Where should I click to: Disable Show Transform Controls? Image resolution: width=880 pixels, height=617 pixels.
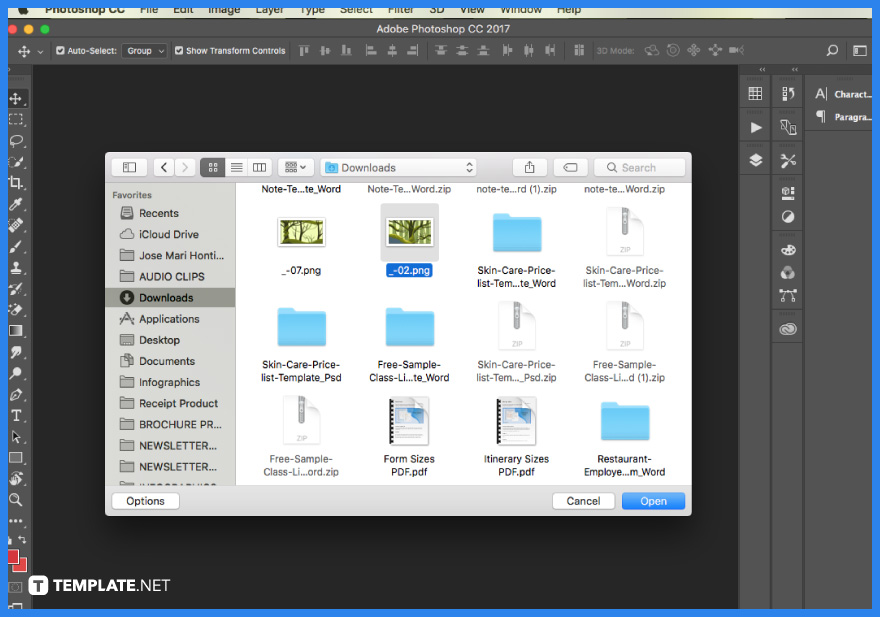click(177, 49)
